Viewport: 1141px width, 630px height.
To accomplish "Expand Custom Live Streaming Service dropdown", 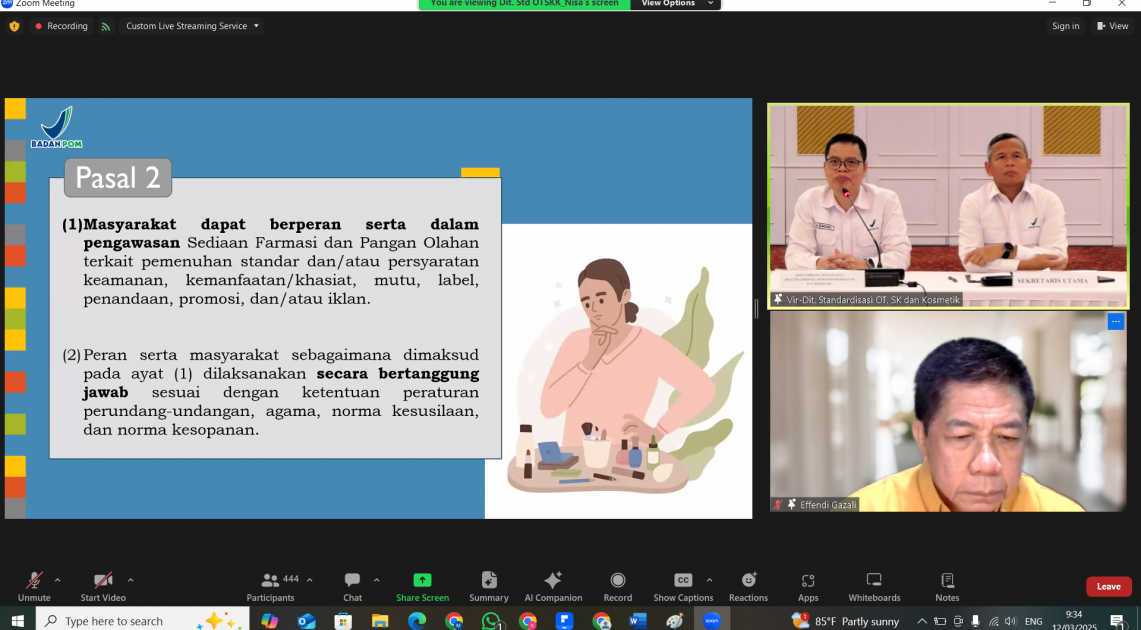I will [x=190, y=26].
